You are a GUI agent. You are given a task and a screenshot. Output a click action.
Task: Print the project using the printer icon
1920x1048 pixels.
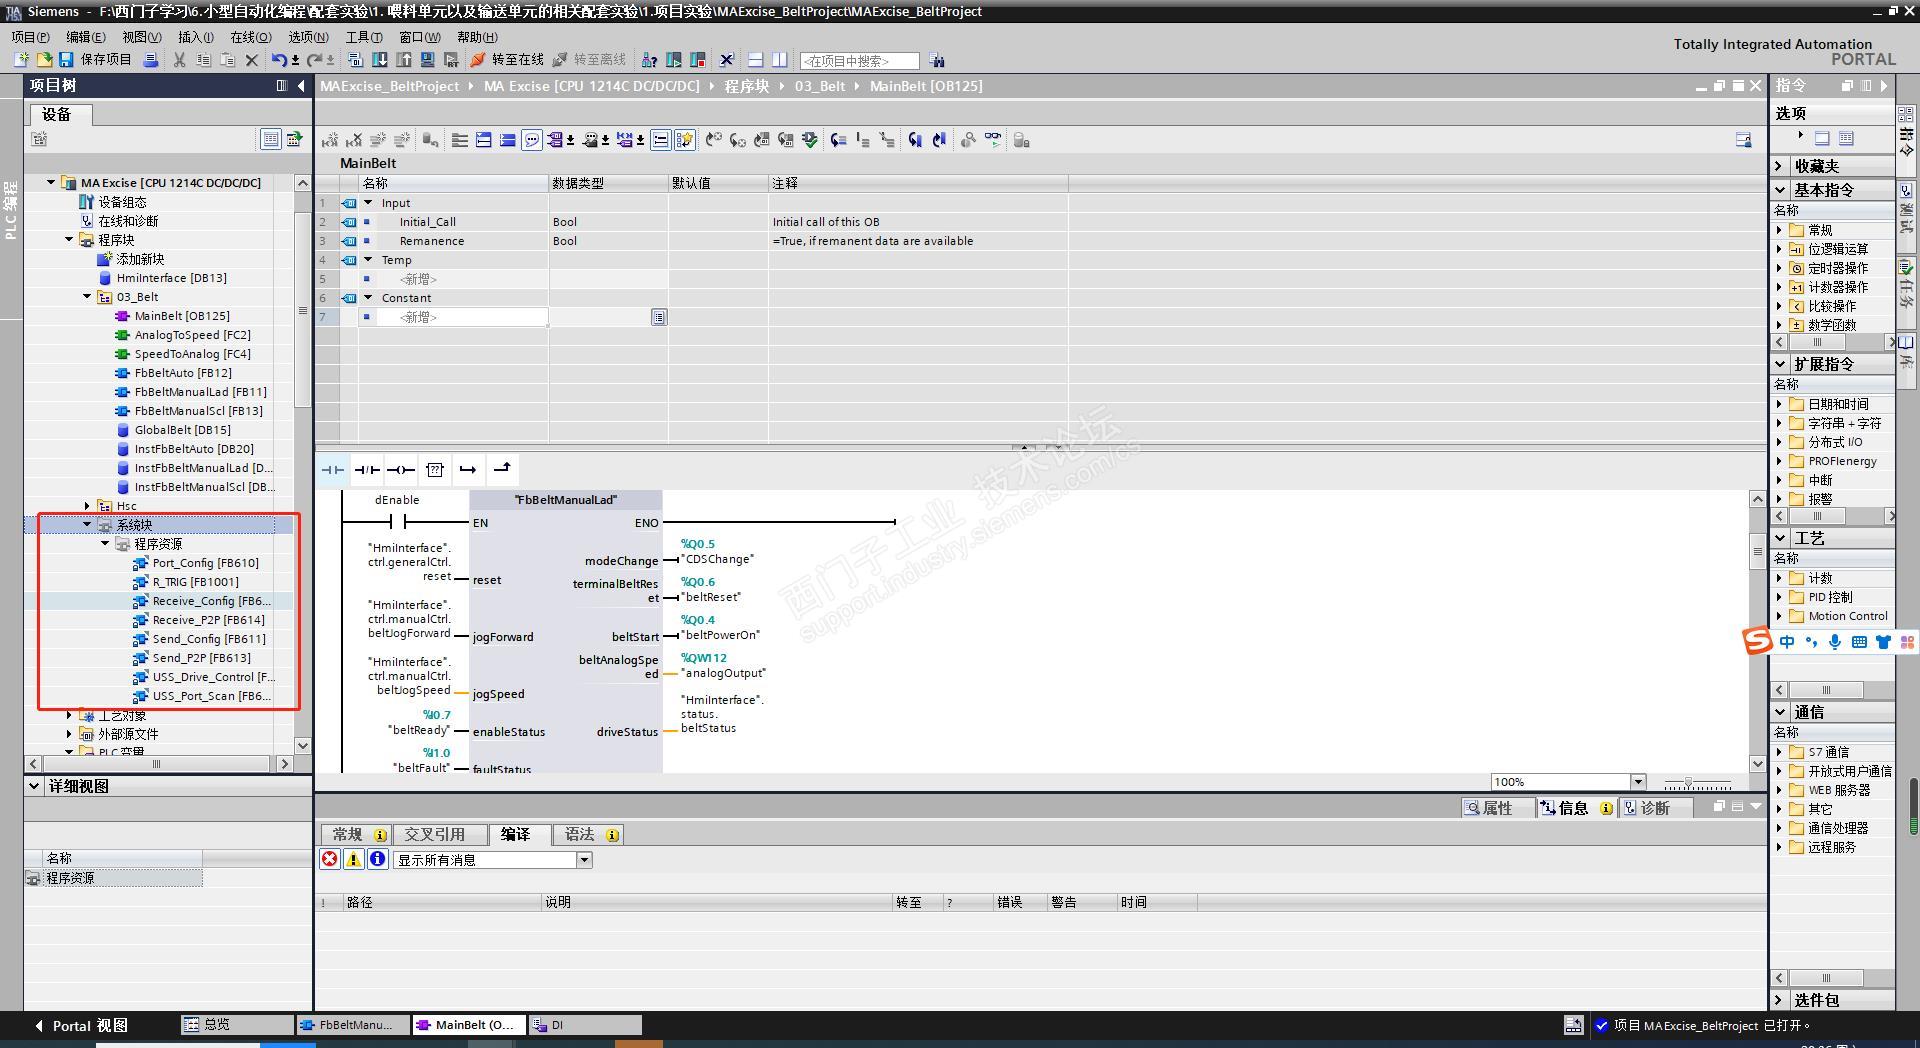pos(151,60)
